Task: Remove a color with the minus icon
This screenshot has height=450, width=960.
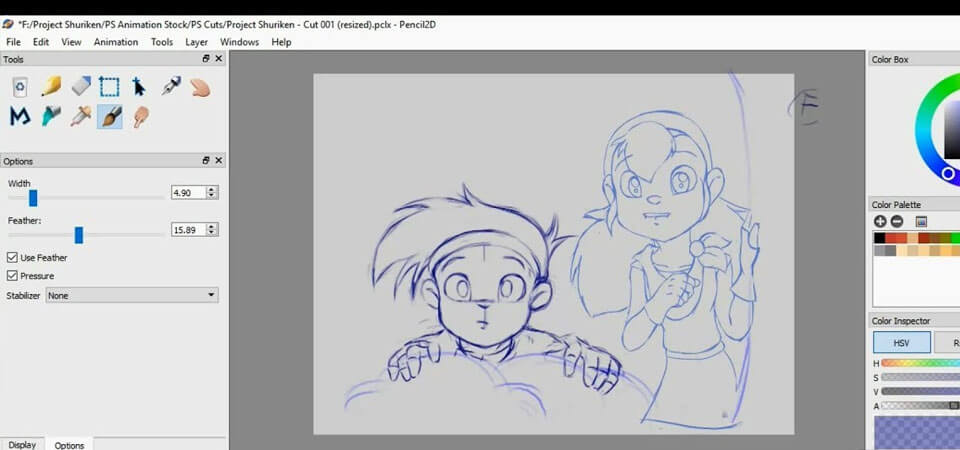Action: [x=896, y=222]
